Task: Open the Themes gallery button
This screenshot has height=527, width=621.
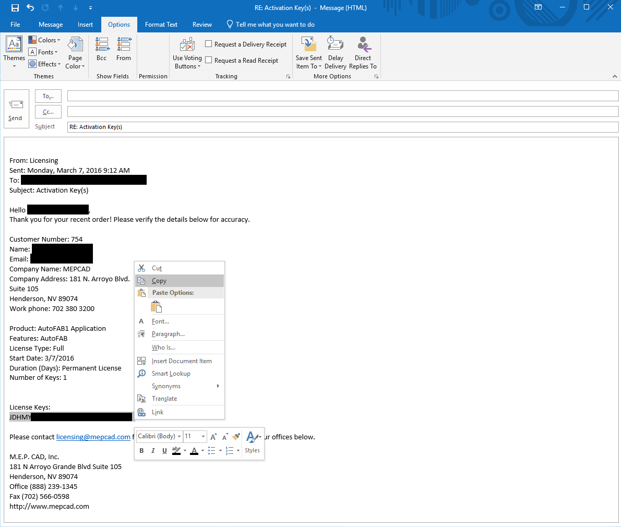Action: tap(14, 52)
